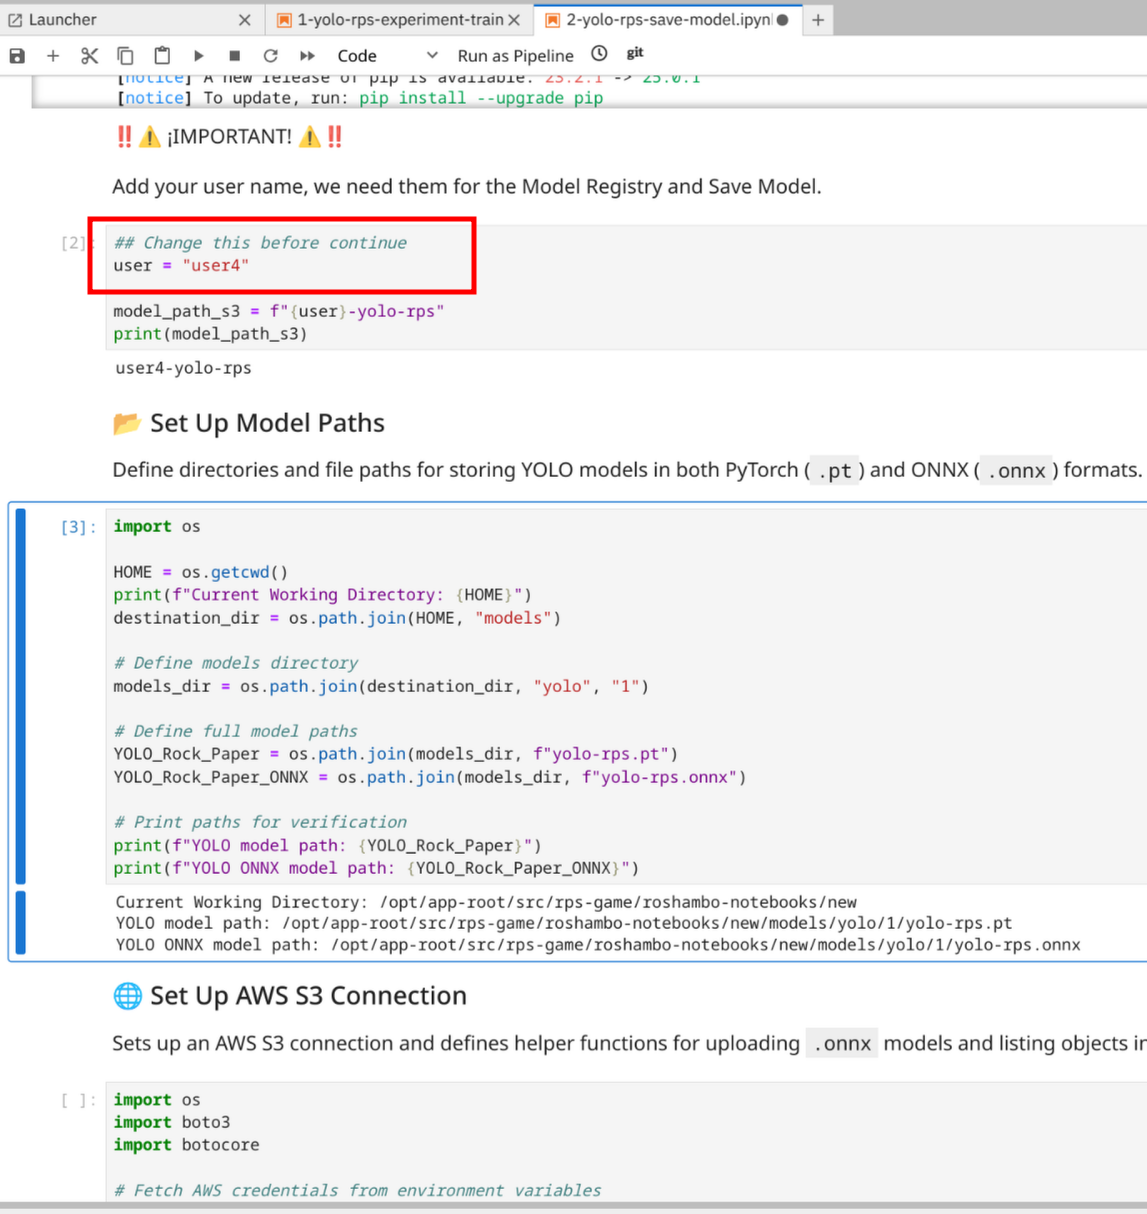Click the '# Define models directory' comment
The height and width of the screenshot is (1214, 1147).
point(235,663)
